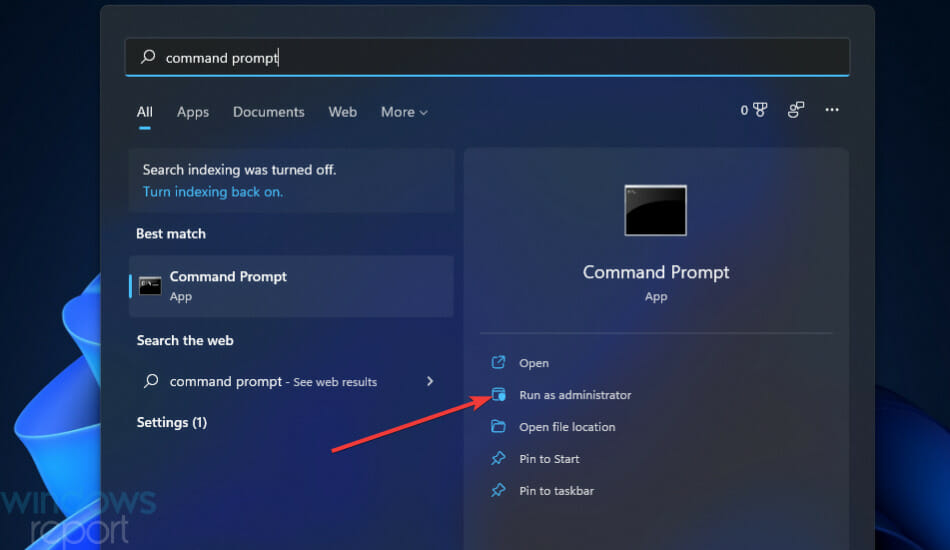Image resolution: width=950 pixels, height=550 pixels.
Task: Click the search magnifier icon in search box
Action: pyautogui.click(x=148, y=57)
